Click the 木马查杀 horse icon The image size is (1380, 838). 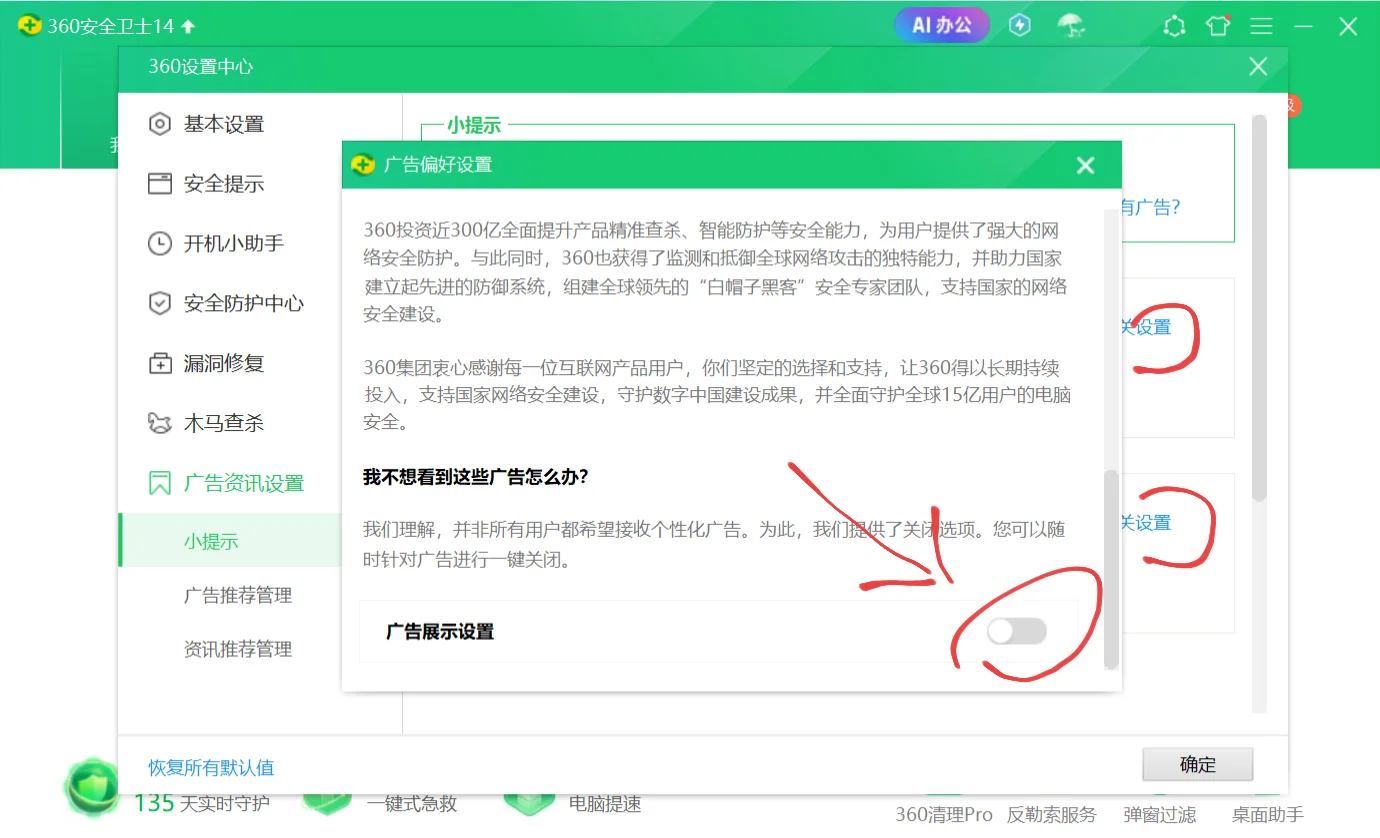[159, 423]
